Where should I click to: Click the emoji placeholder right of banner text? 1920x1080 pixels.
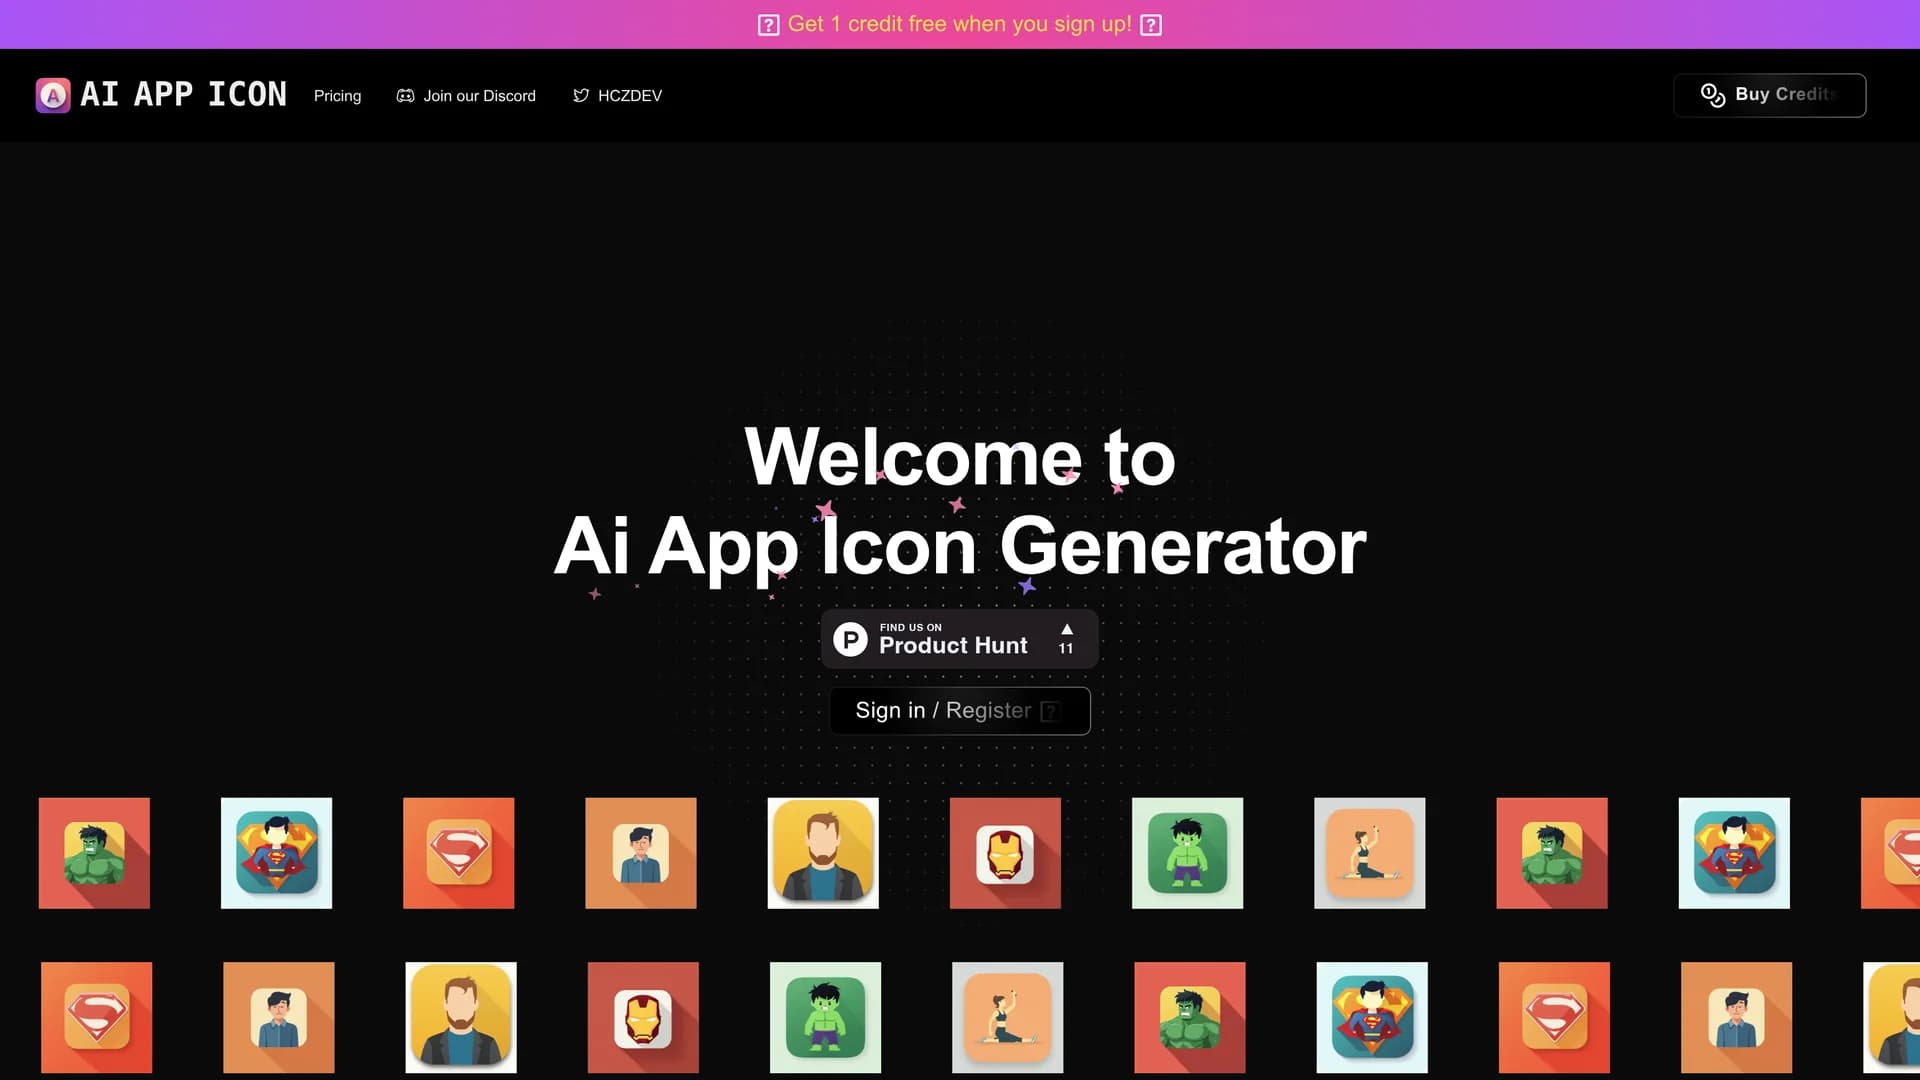pyautogui.click(x=1151, y=25)
